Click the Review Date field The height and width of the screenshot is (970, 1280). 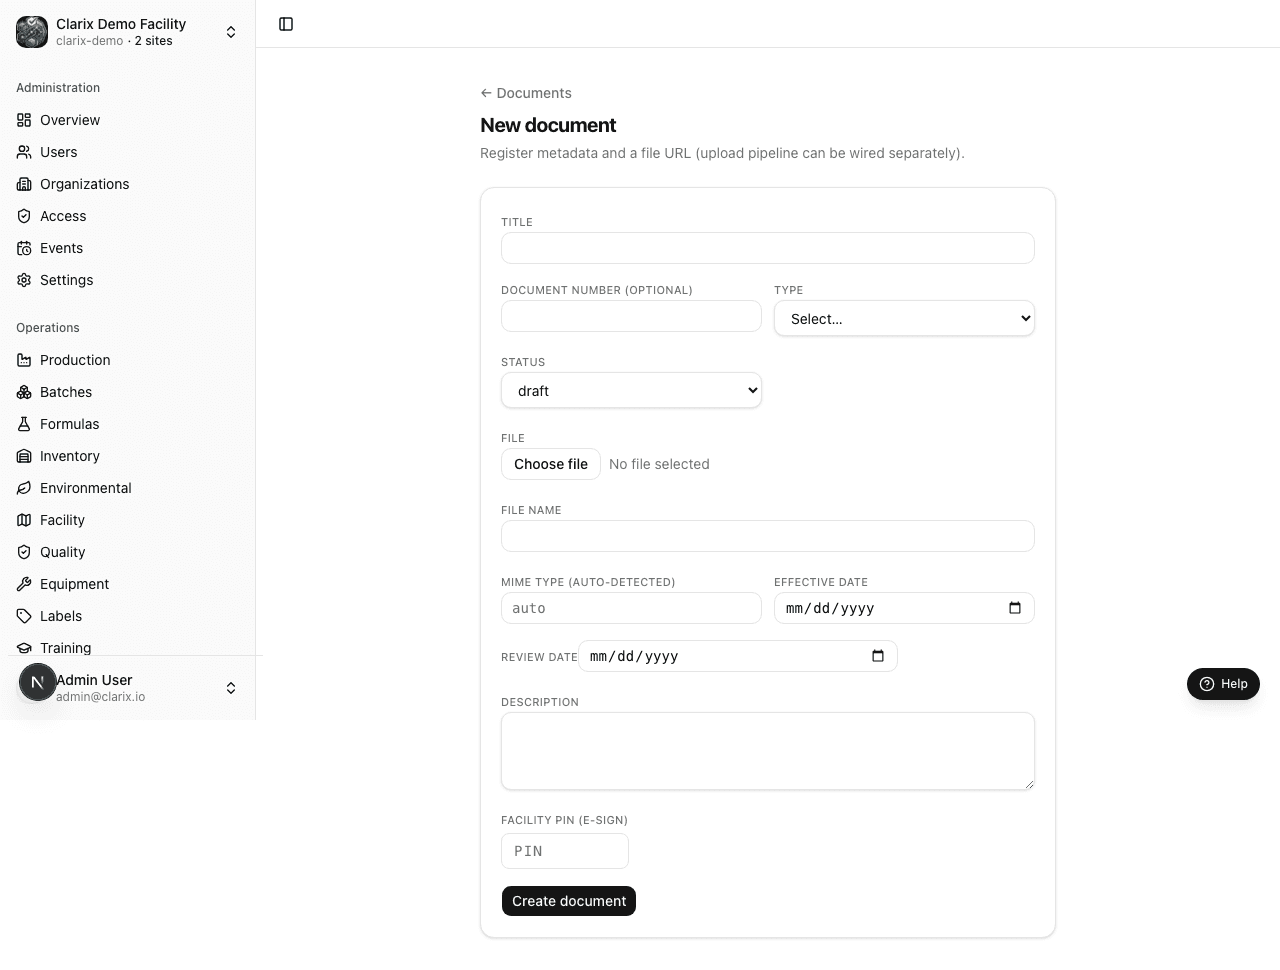738,656
